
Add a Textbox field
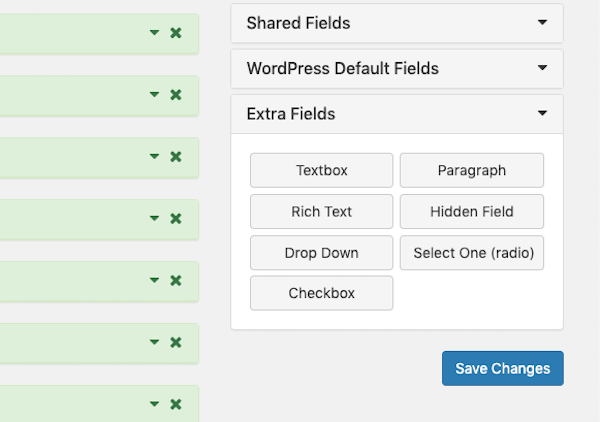(x=321, y=170)
